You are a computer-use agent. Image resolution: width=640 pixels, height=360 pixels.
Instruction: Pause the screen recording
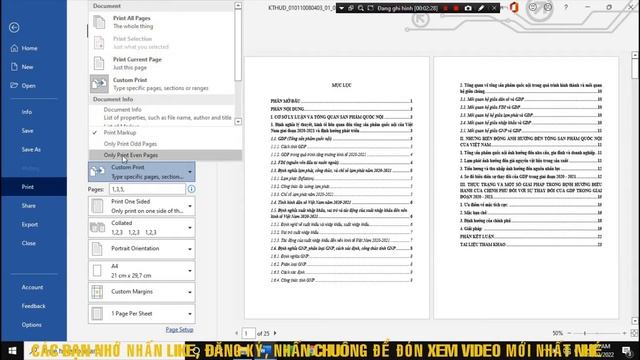446,8
